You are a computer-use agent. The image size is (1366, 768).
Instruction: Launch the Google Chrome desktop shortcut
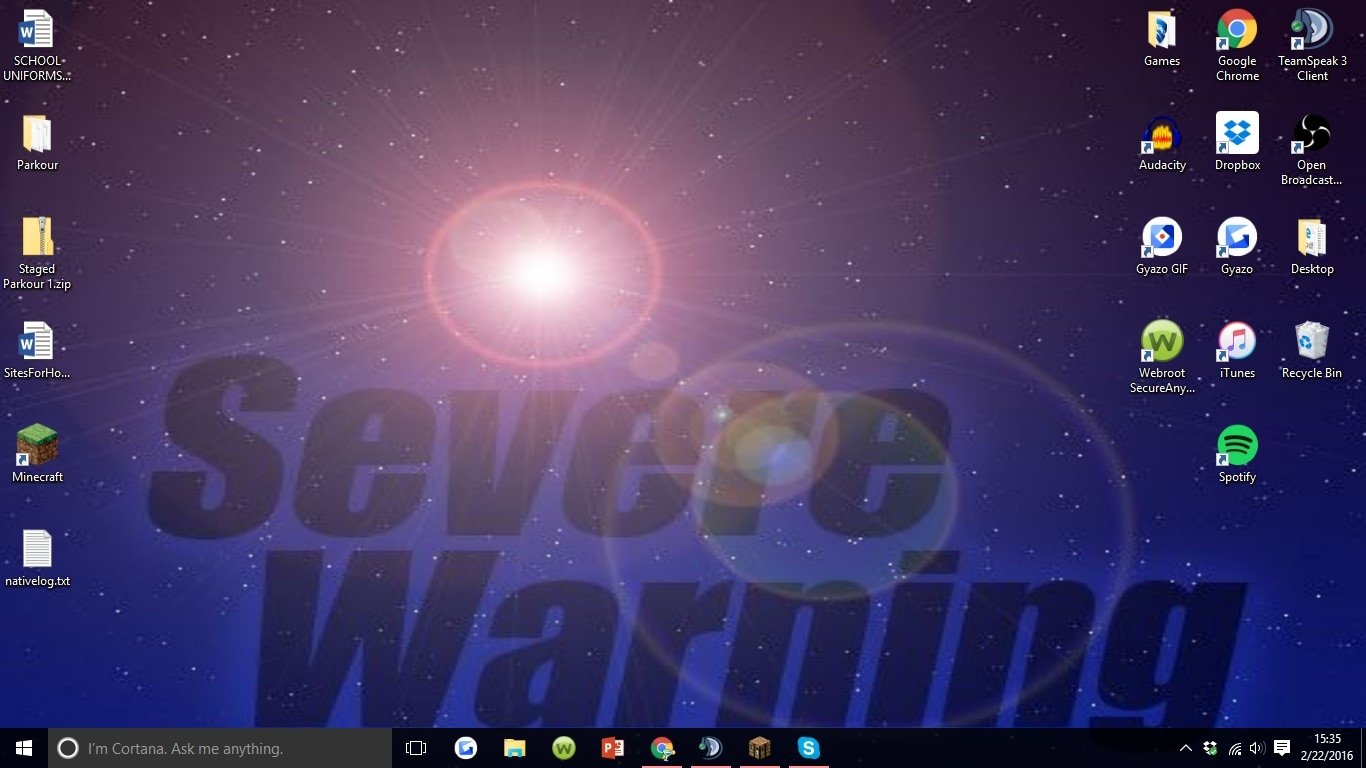tap(1237, 46)
